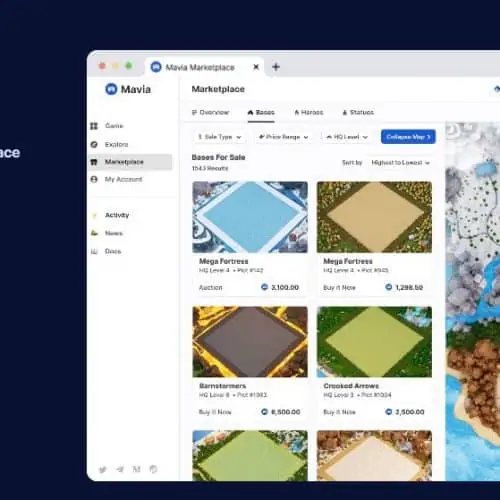Viewport: 500px width, 500px height.
Task: Open the Medium "M" social icon
Action: coord(136,469)
